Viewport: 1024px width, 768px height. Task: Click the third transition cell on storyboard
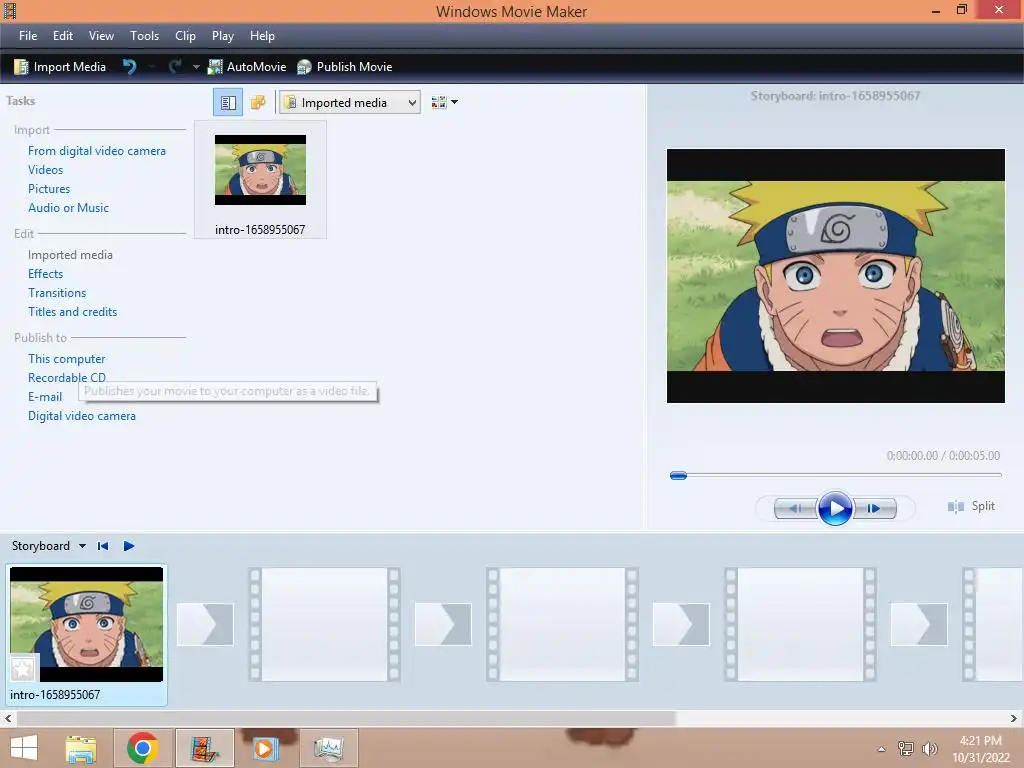click(681, 624)
